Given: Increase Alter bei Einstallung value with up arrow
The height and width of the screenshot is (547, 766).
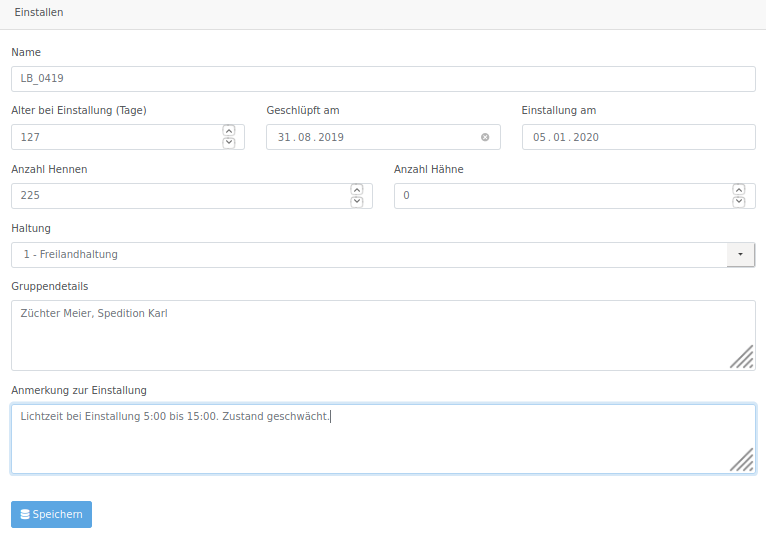Looking at the screenshot, I should point(229,131).
